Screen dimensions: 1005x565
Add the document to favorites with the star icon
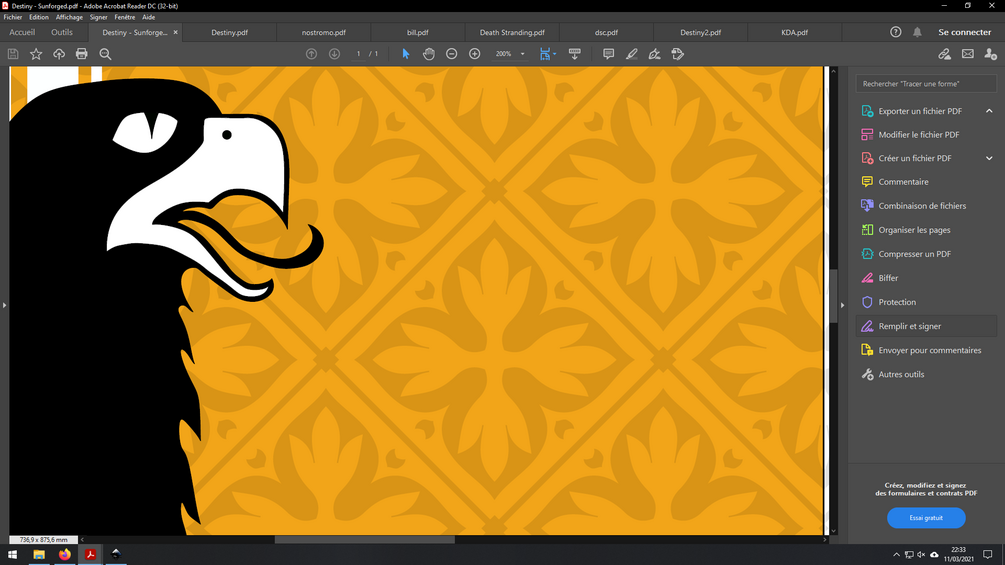click(x=36, y=54)
